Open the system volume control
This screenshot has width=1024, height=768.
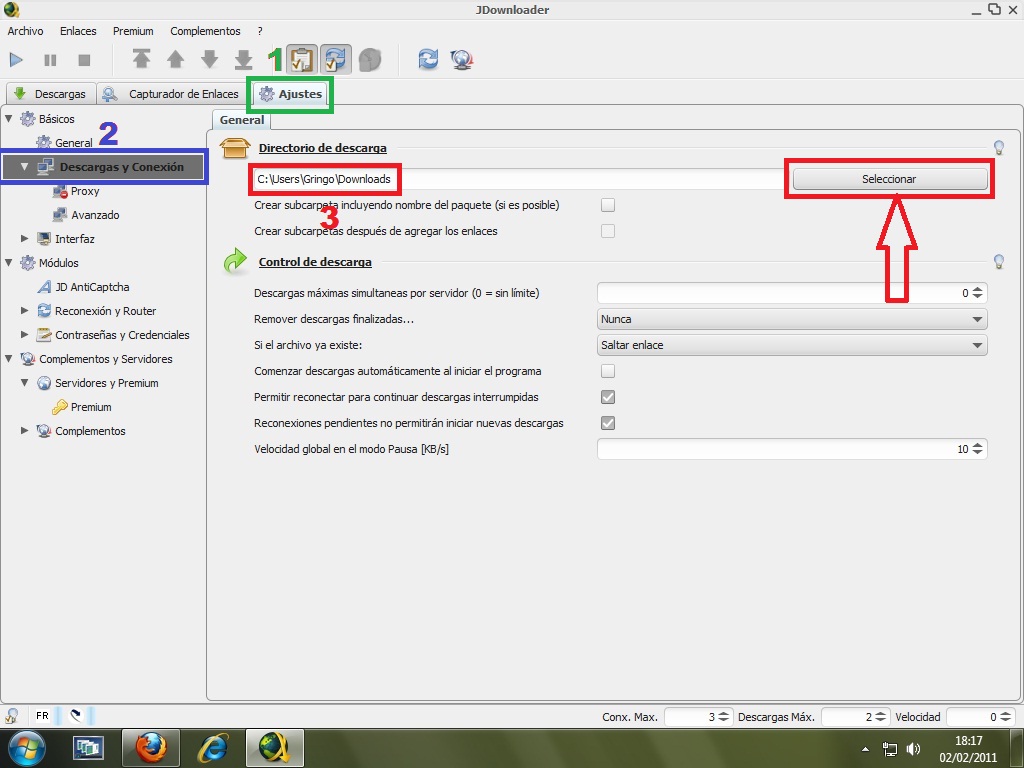[x=914, y=749]
